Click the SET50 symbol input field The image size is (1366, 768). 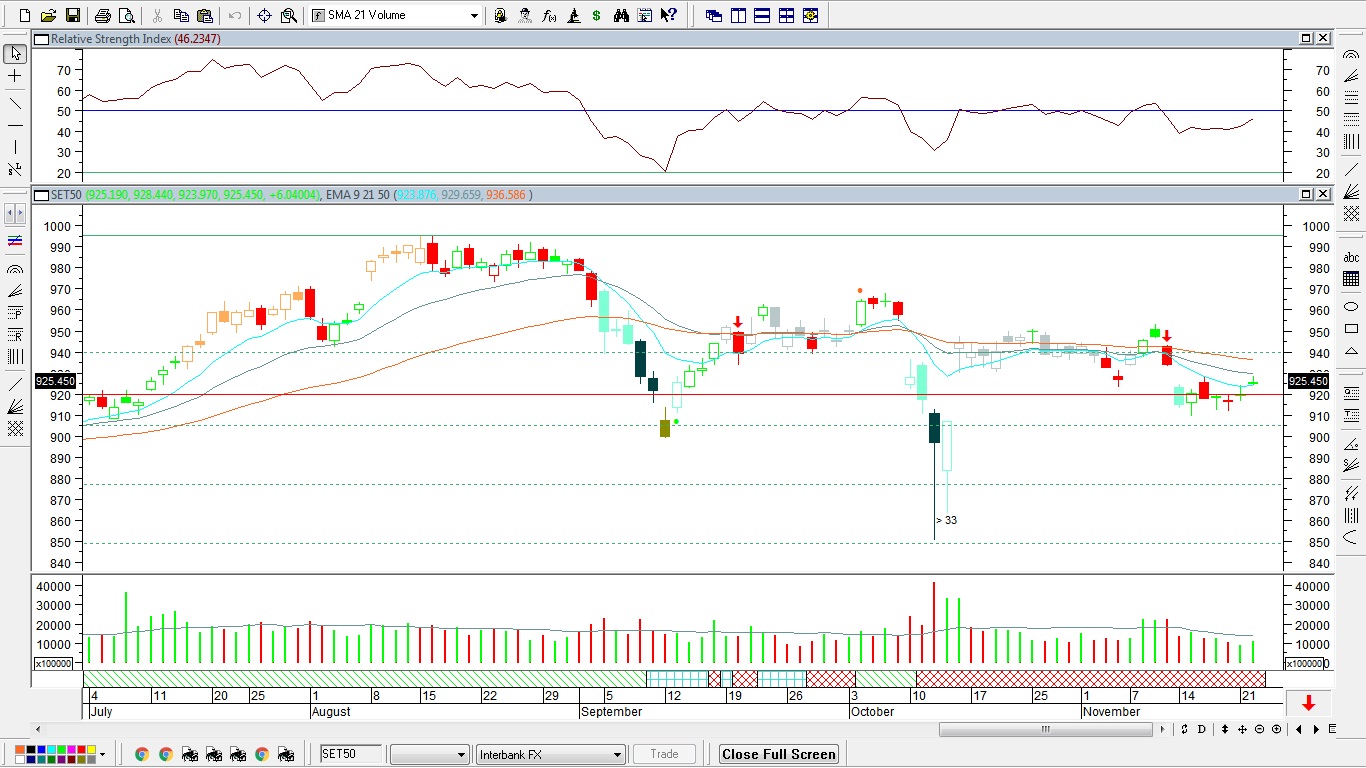(x=352, y=754)
